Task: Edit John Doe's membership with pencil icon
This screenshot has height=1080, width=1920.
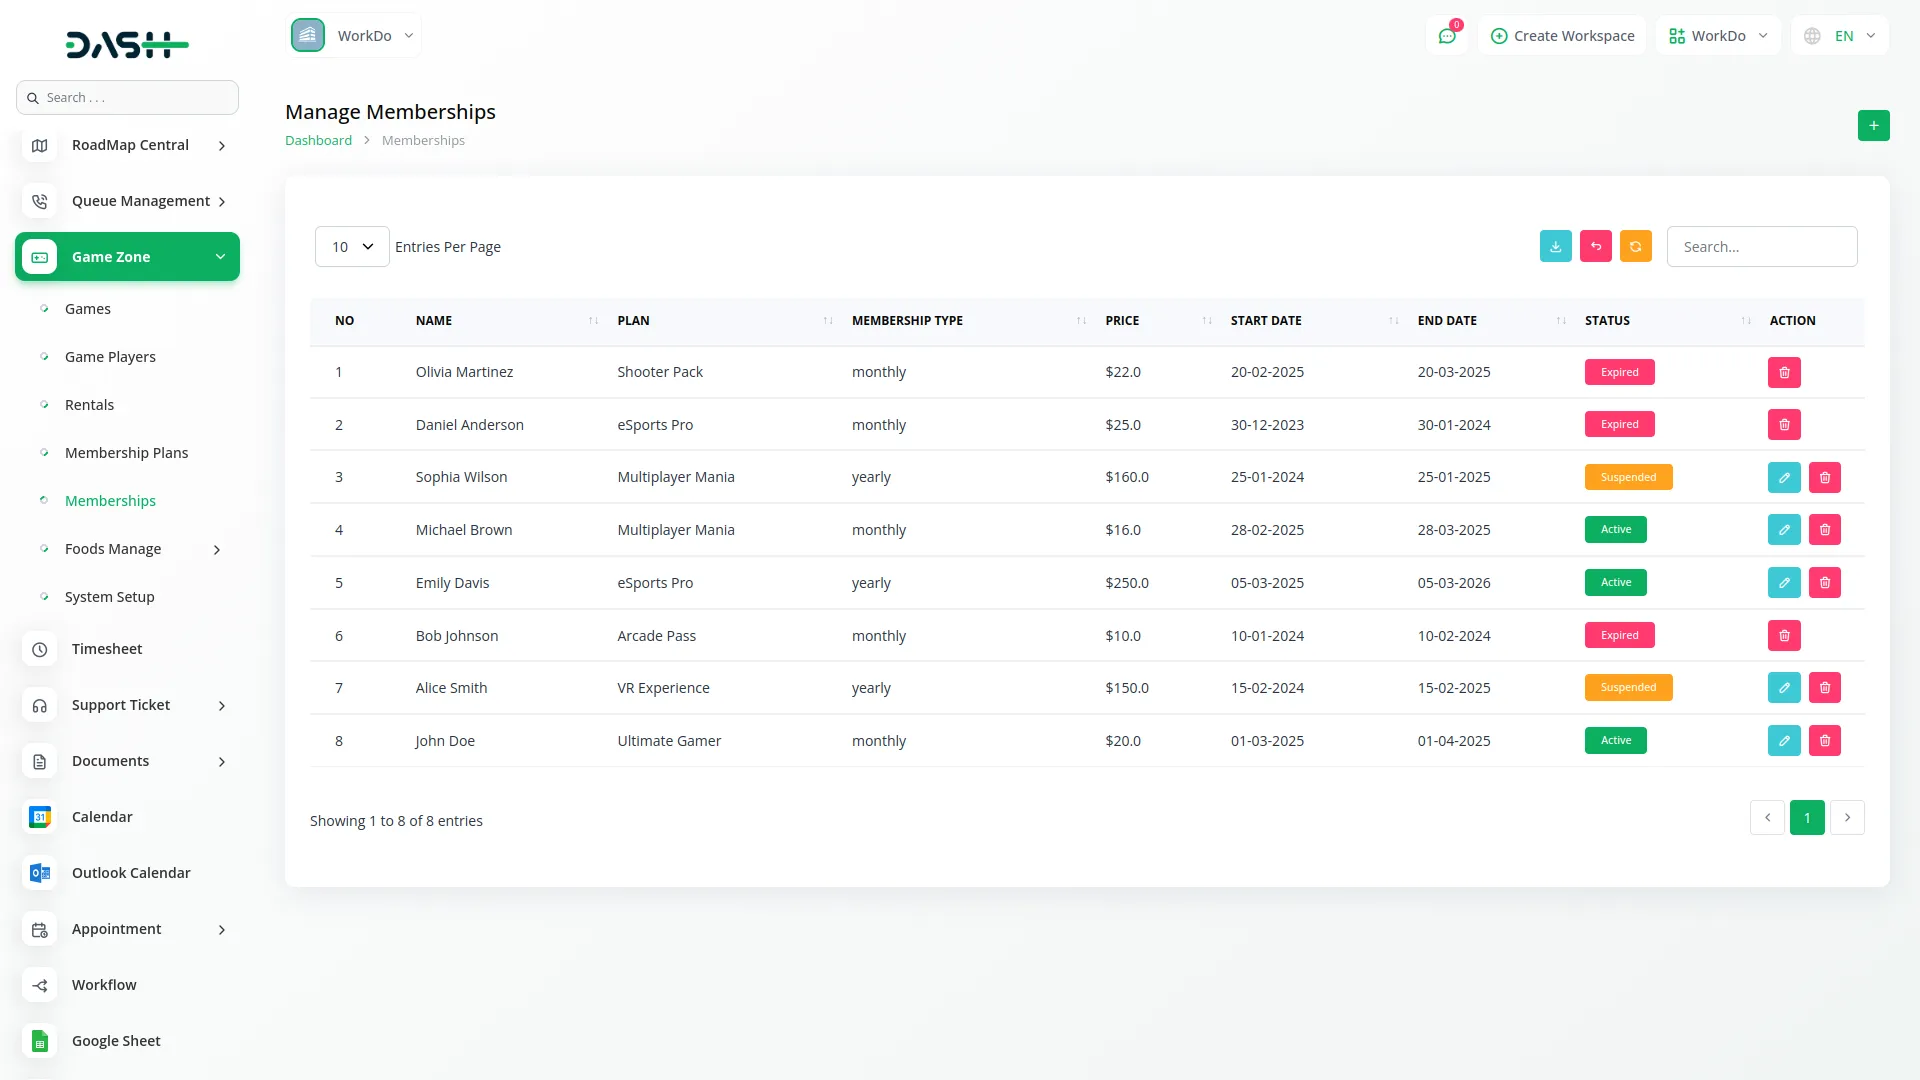Action: pyautogui.click(x=1784, y=741)
